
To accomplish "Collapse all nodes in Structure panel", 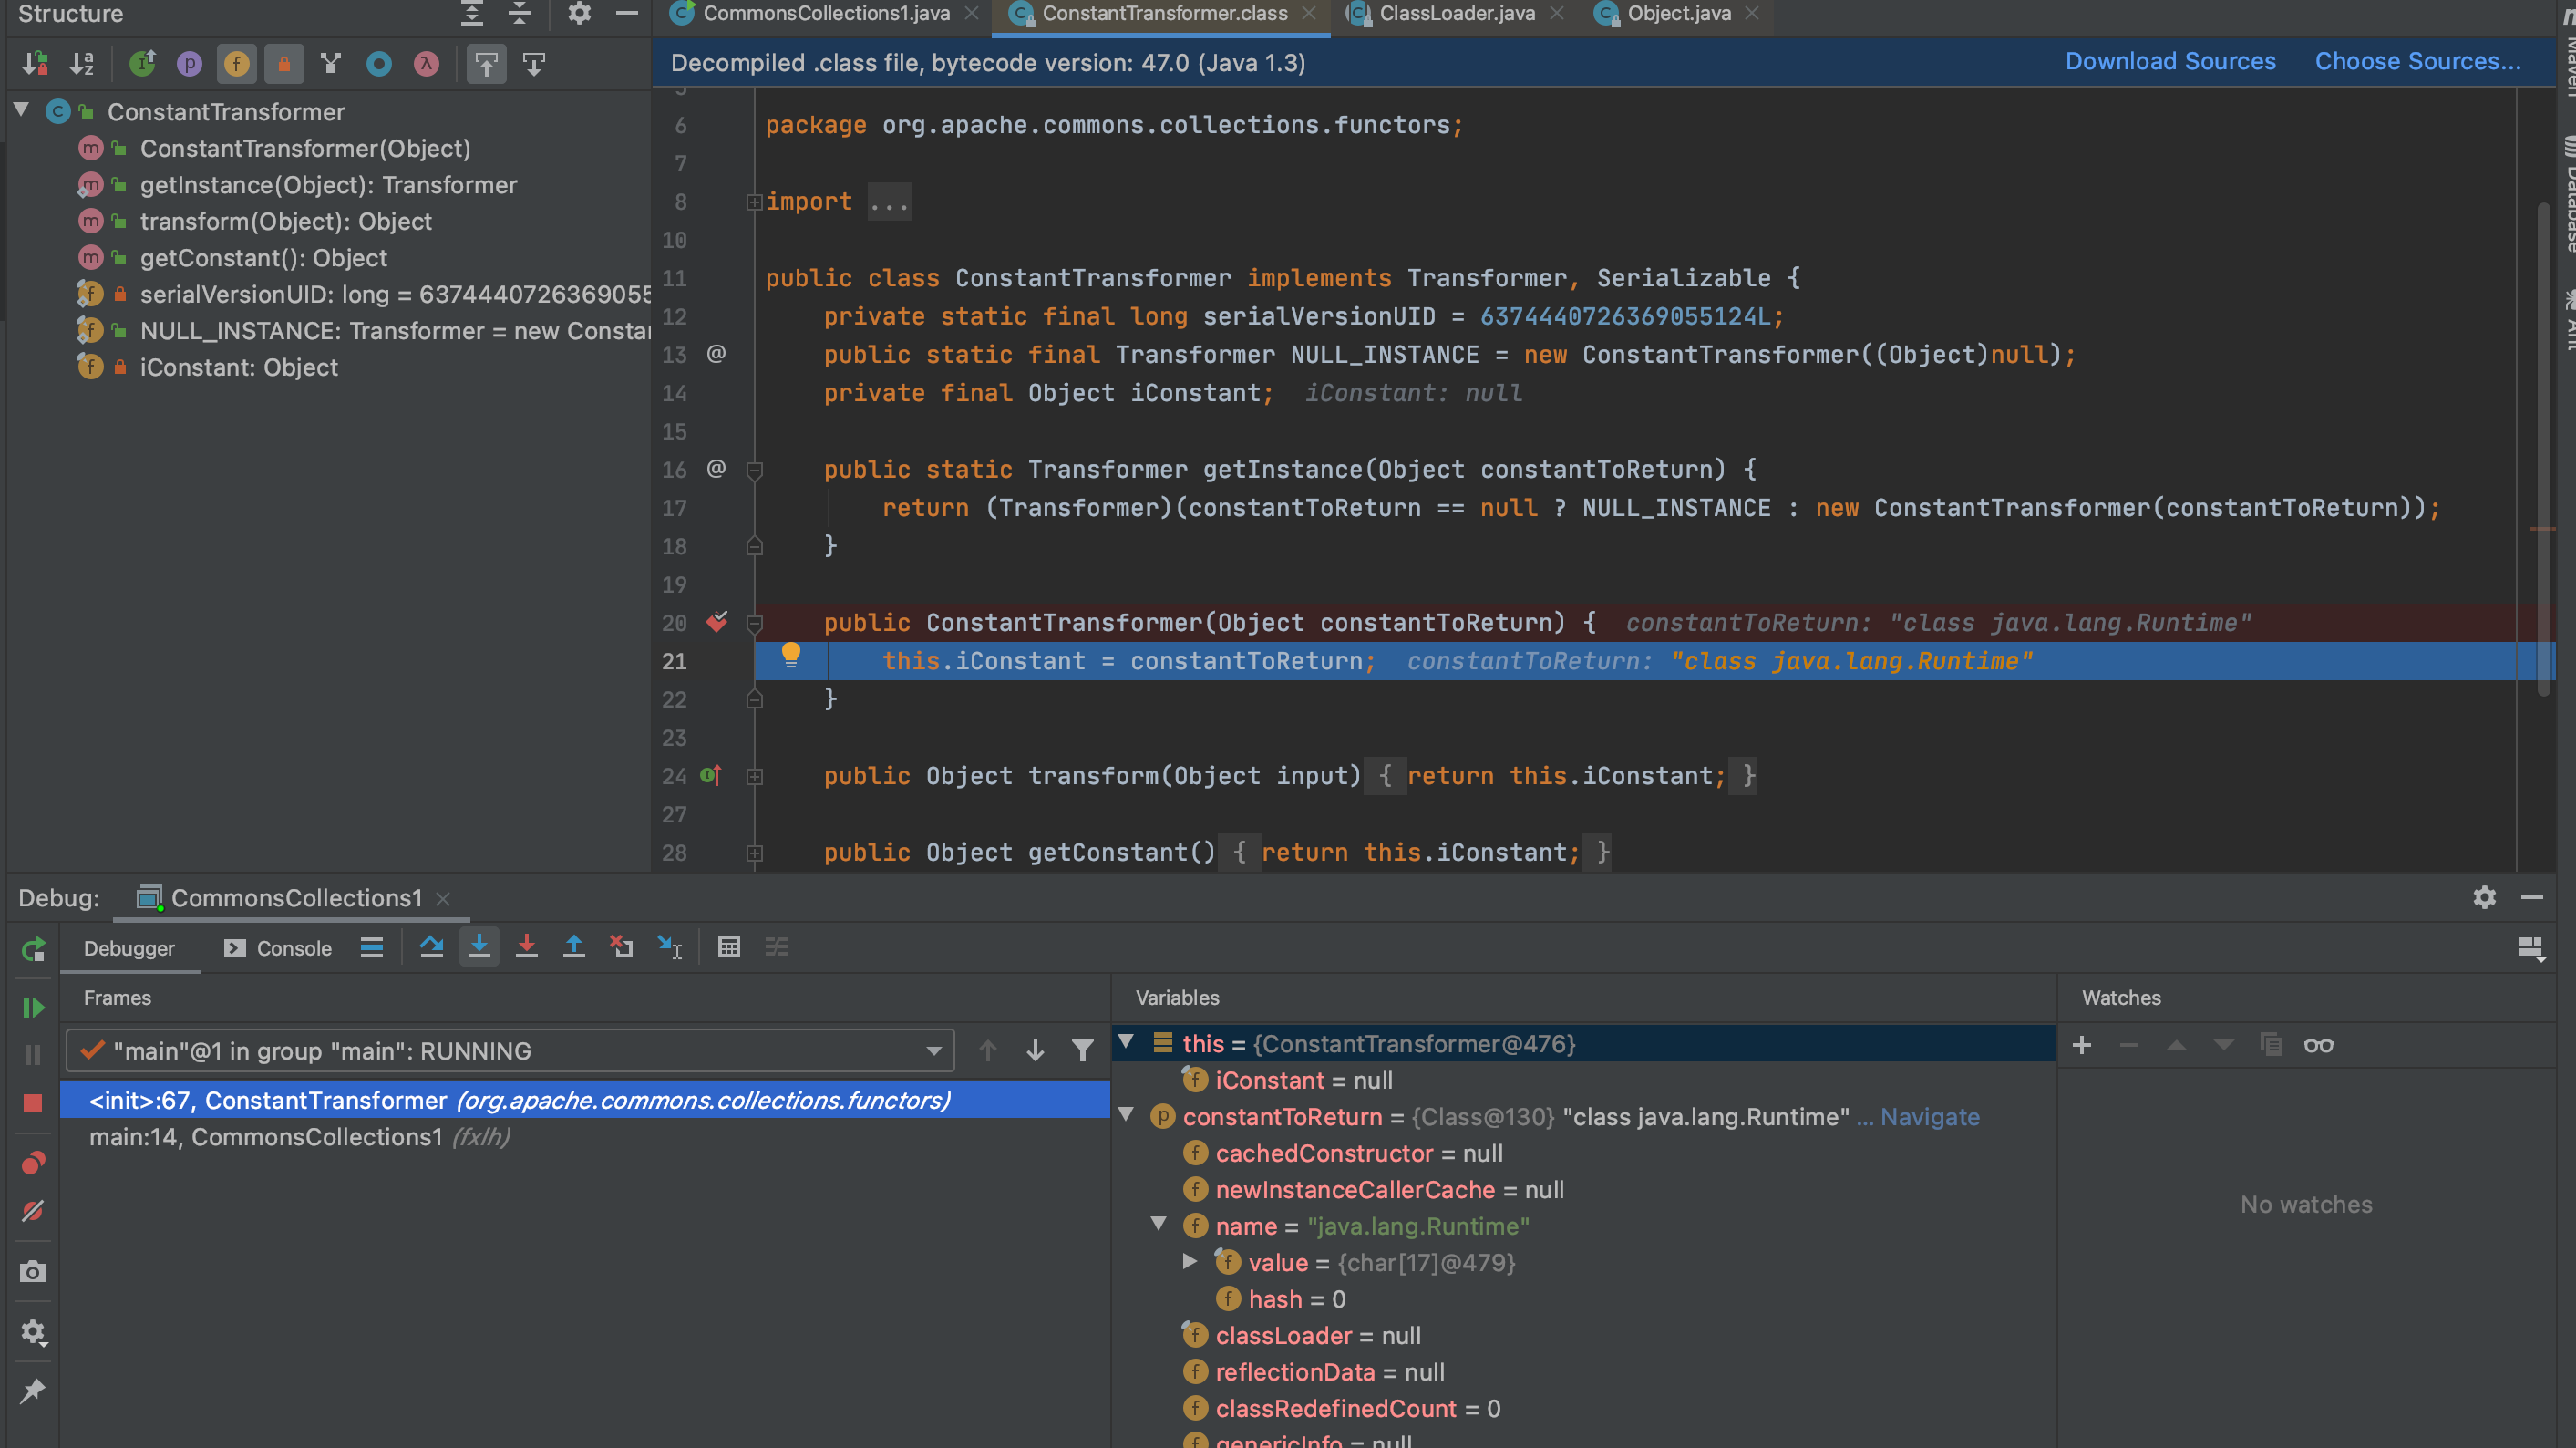I will coord(519,13).
